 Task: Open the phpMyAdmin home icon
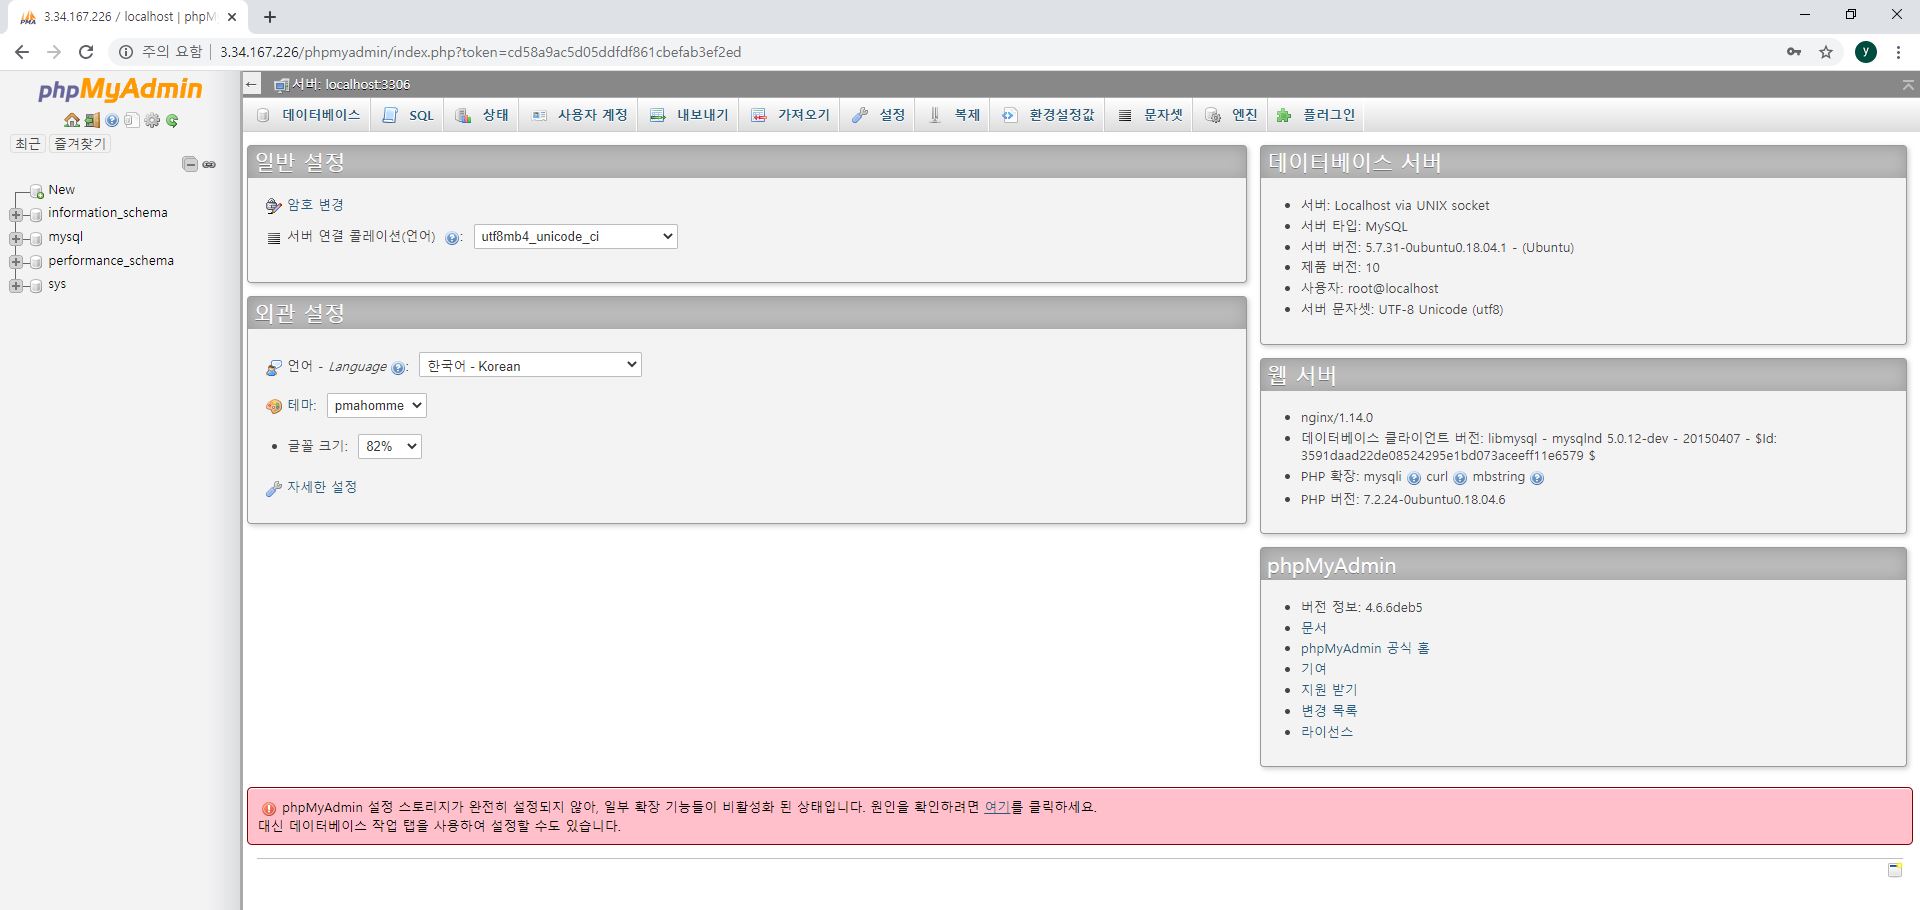[x=72, y=120]
